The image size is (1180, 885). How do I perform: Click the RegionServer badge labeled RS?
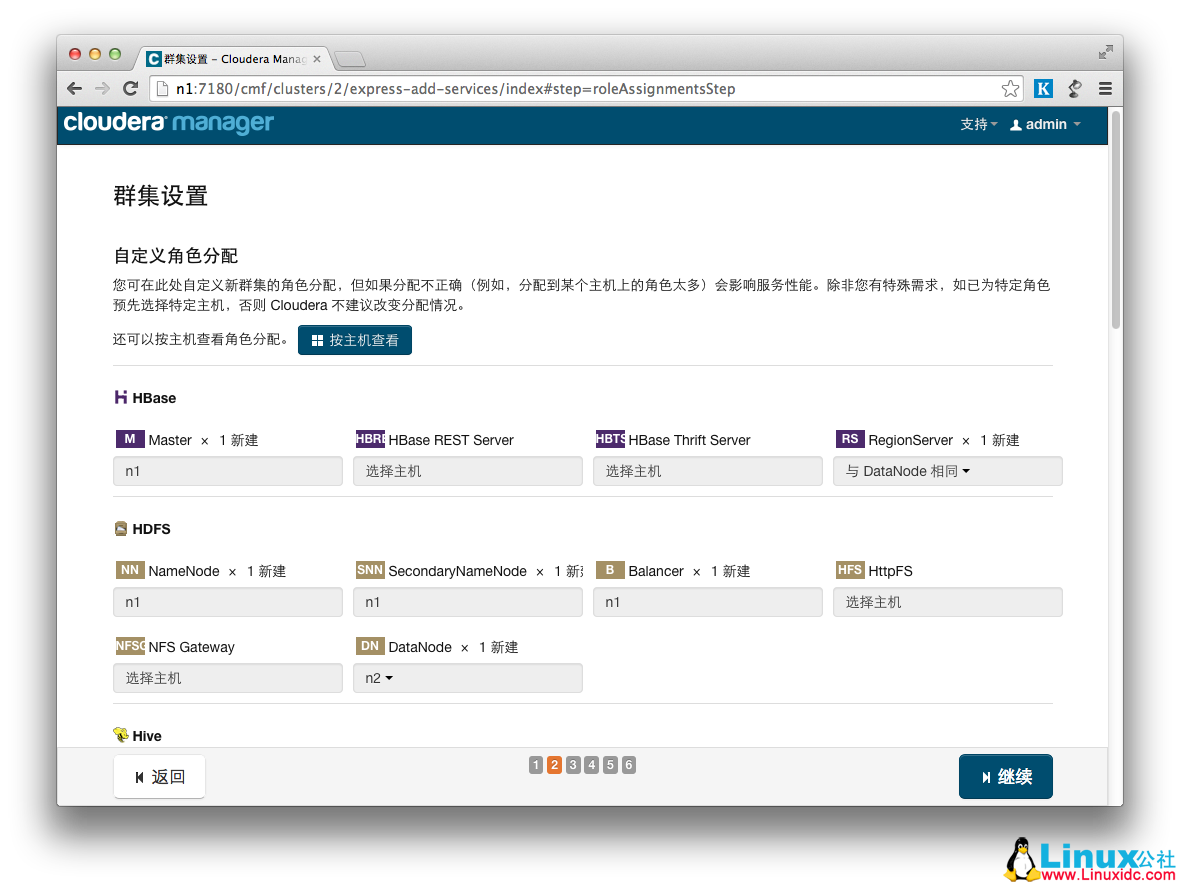coord(849,439)
